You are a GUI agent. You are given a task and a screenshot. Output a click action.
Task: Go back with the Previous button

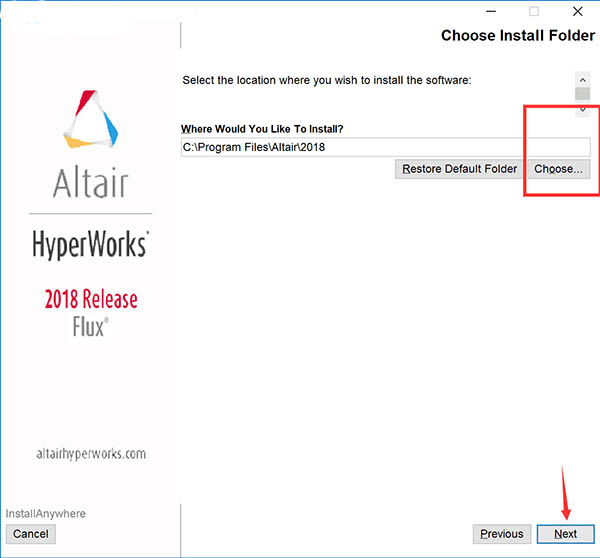[x=502, y=534]
